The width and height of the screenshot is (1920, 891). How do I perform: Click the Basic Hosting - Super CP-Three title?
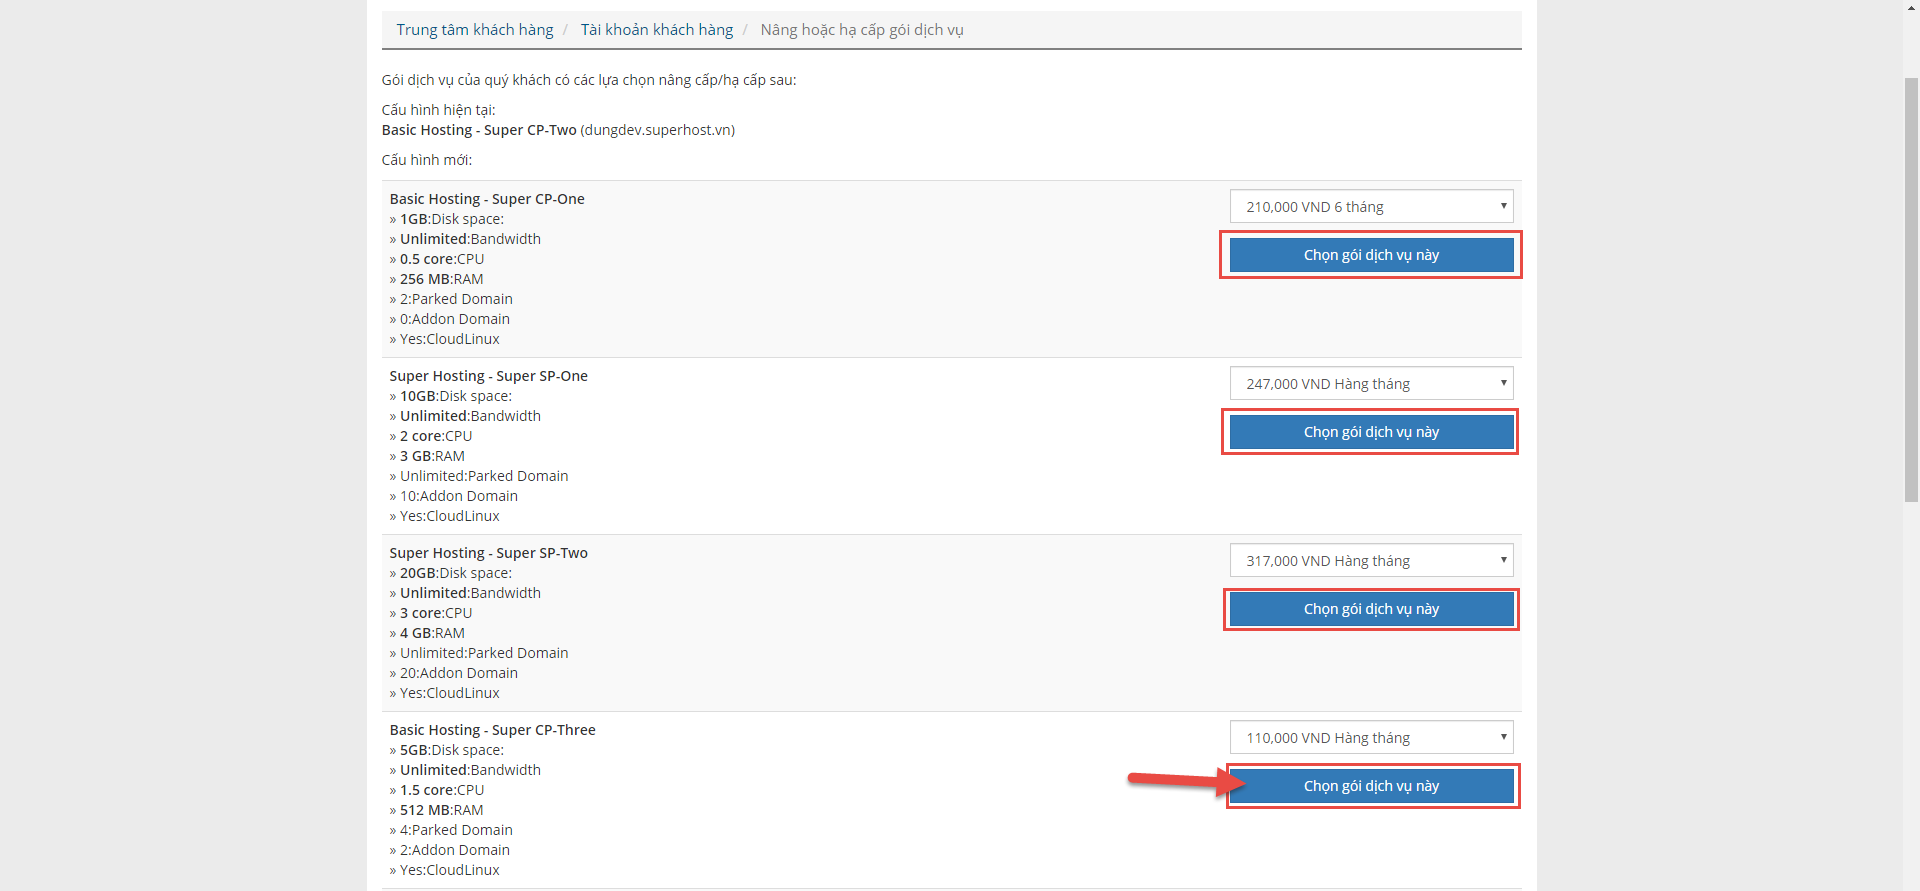click(x=492, y=730)
